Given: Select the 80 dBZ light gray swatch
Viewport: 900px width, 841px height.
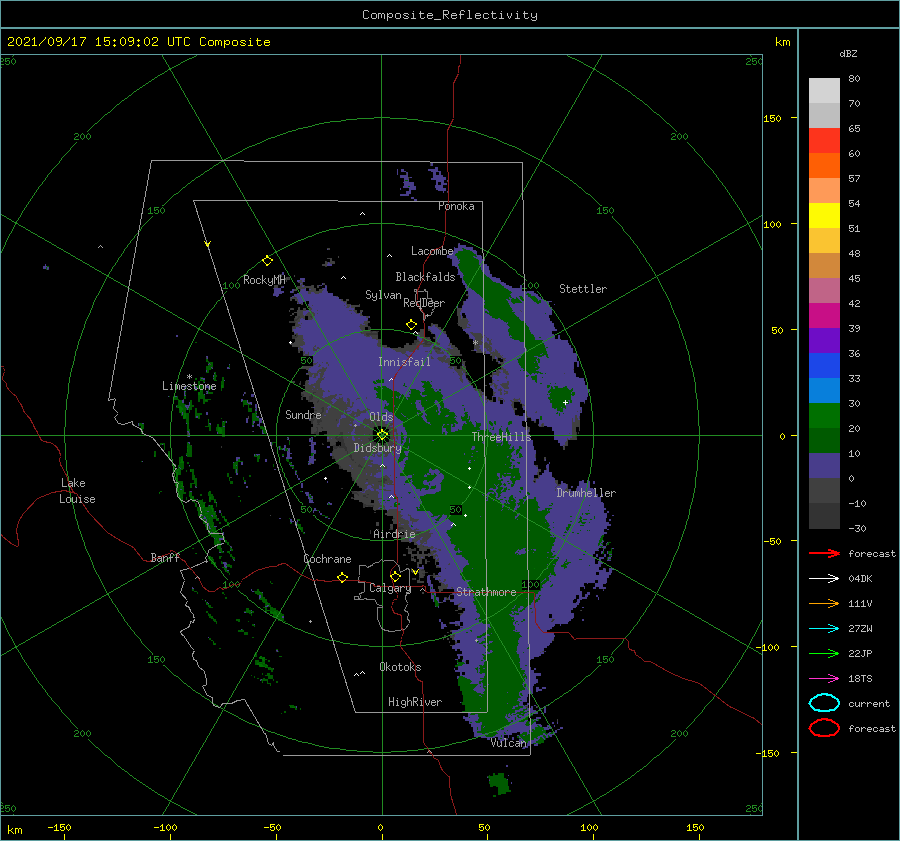Looking at the screenshot, I should 824,90.
